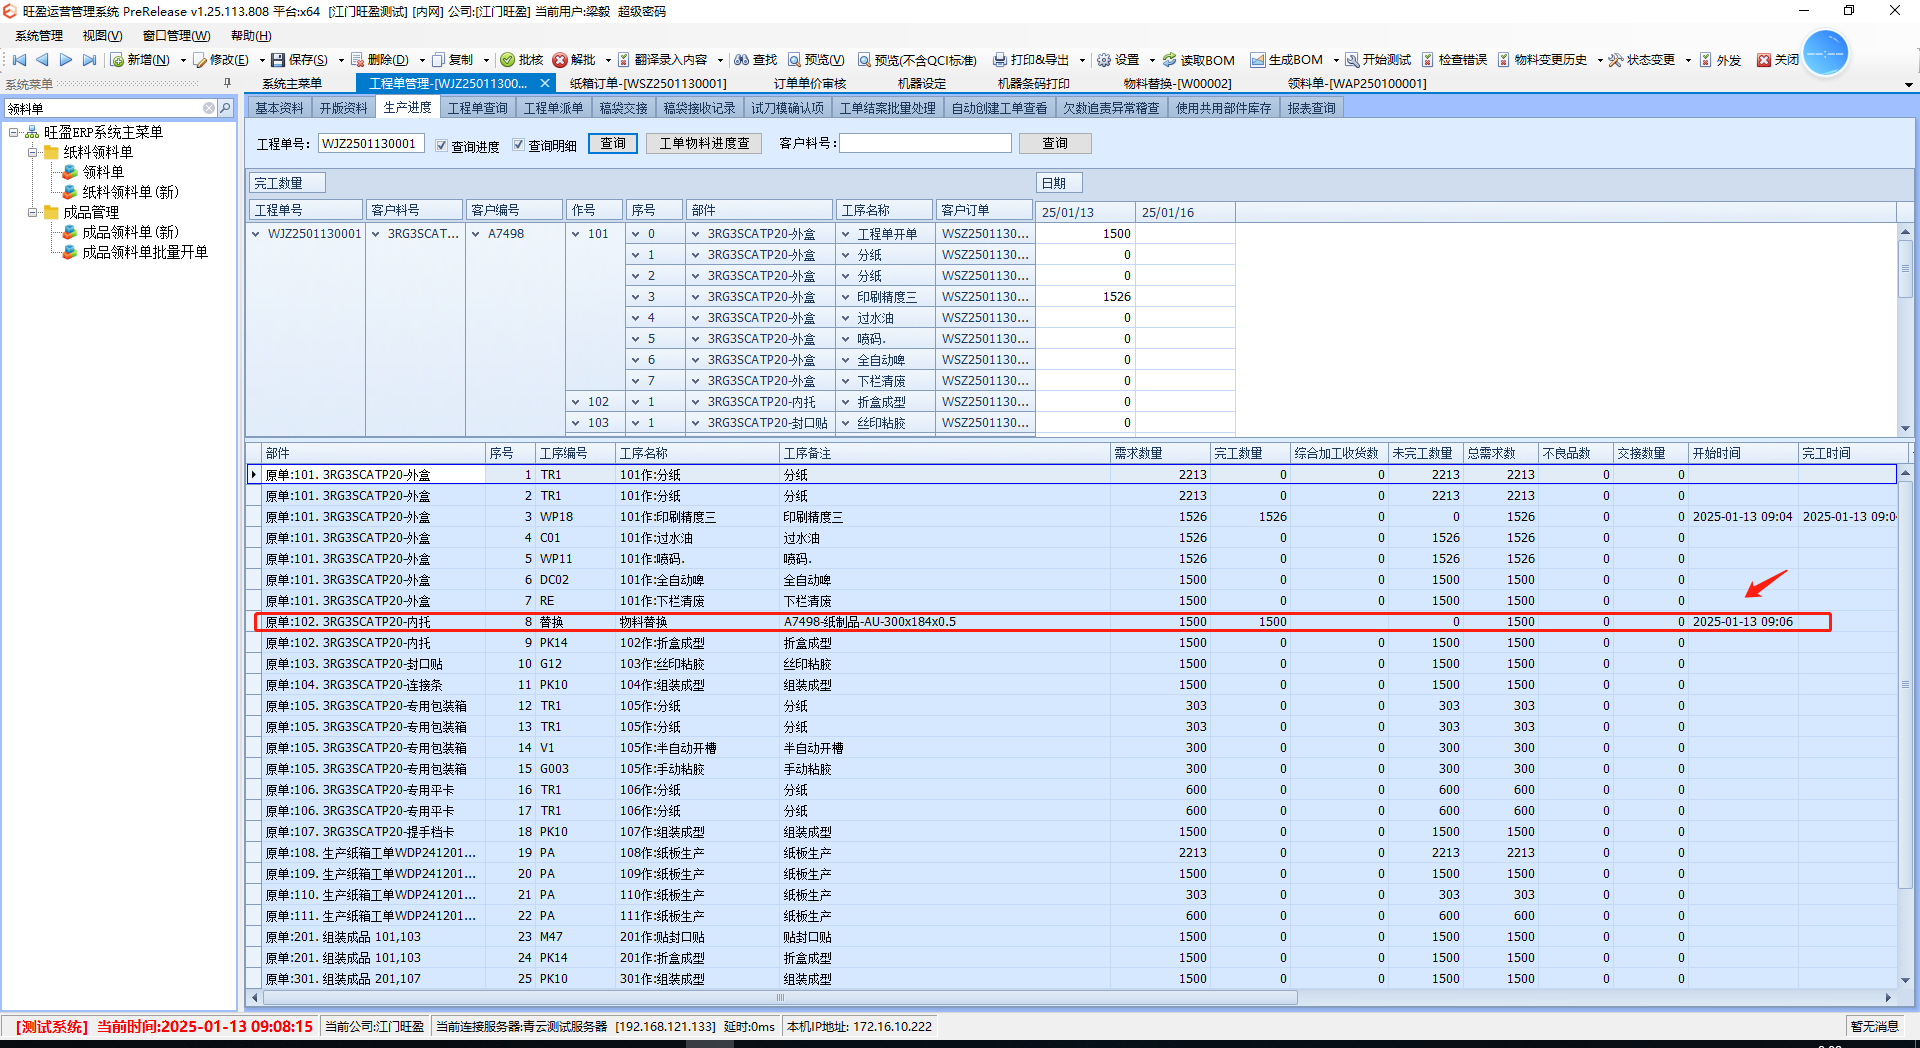Switch to the 基本资料 sub-tab
The width and height of the screenshot is (1920, 1048).
(x=279, y=108)
